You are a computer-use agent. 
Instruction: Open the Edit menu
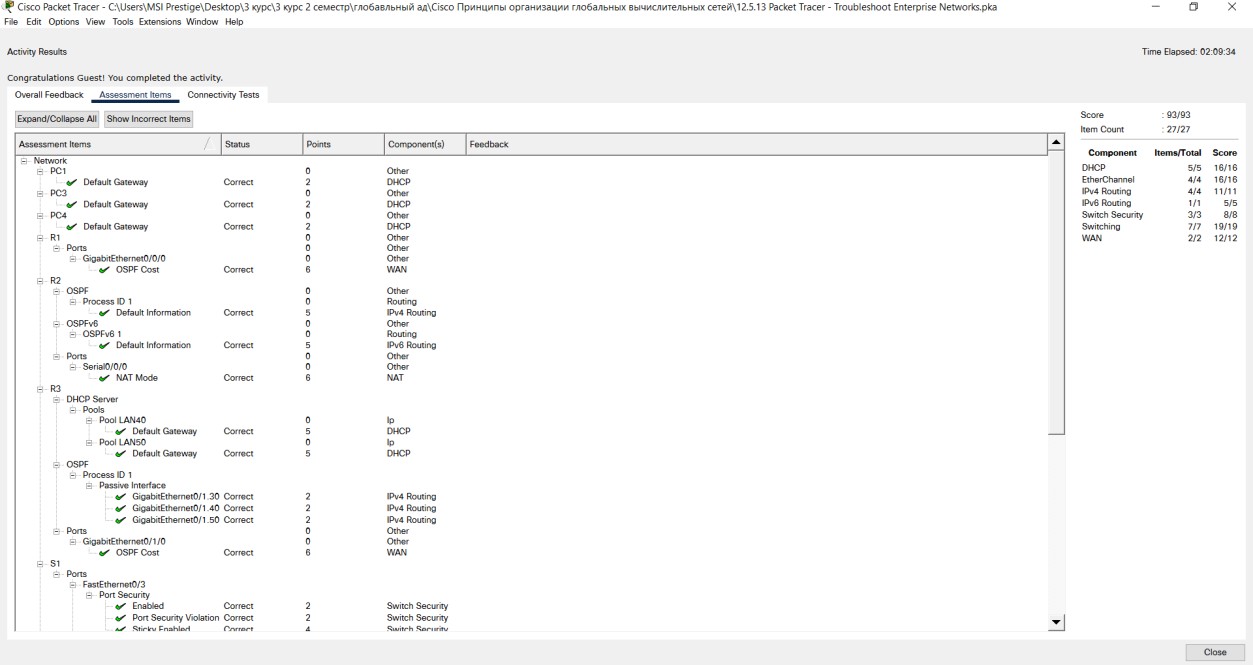(34, 22)
